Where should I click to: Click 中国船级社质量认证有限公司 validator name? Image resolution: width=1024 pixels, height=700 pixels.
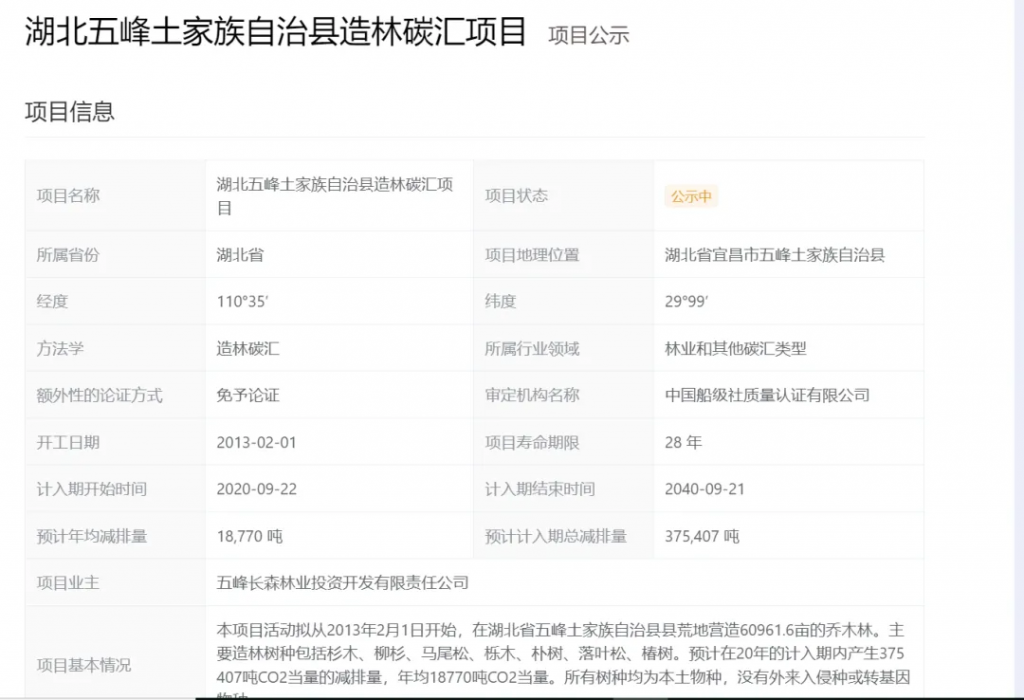[767, 395]
